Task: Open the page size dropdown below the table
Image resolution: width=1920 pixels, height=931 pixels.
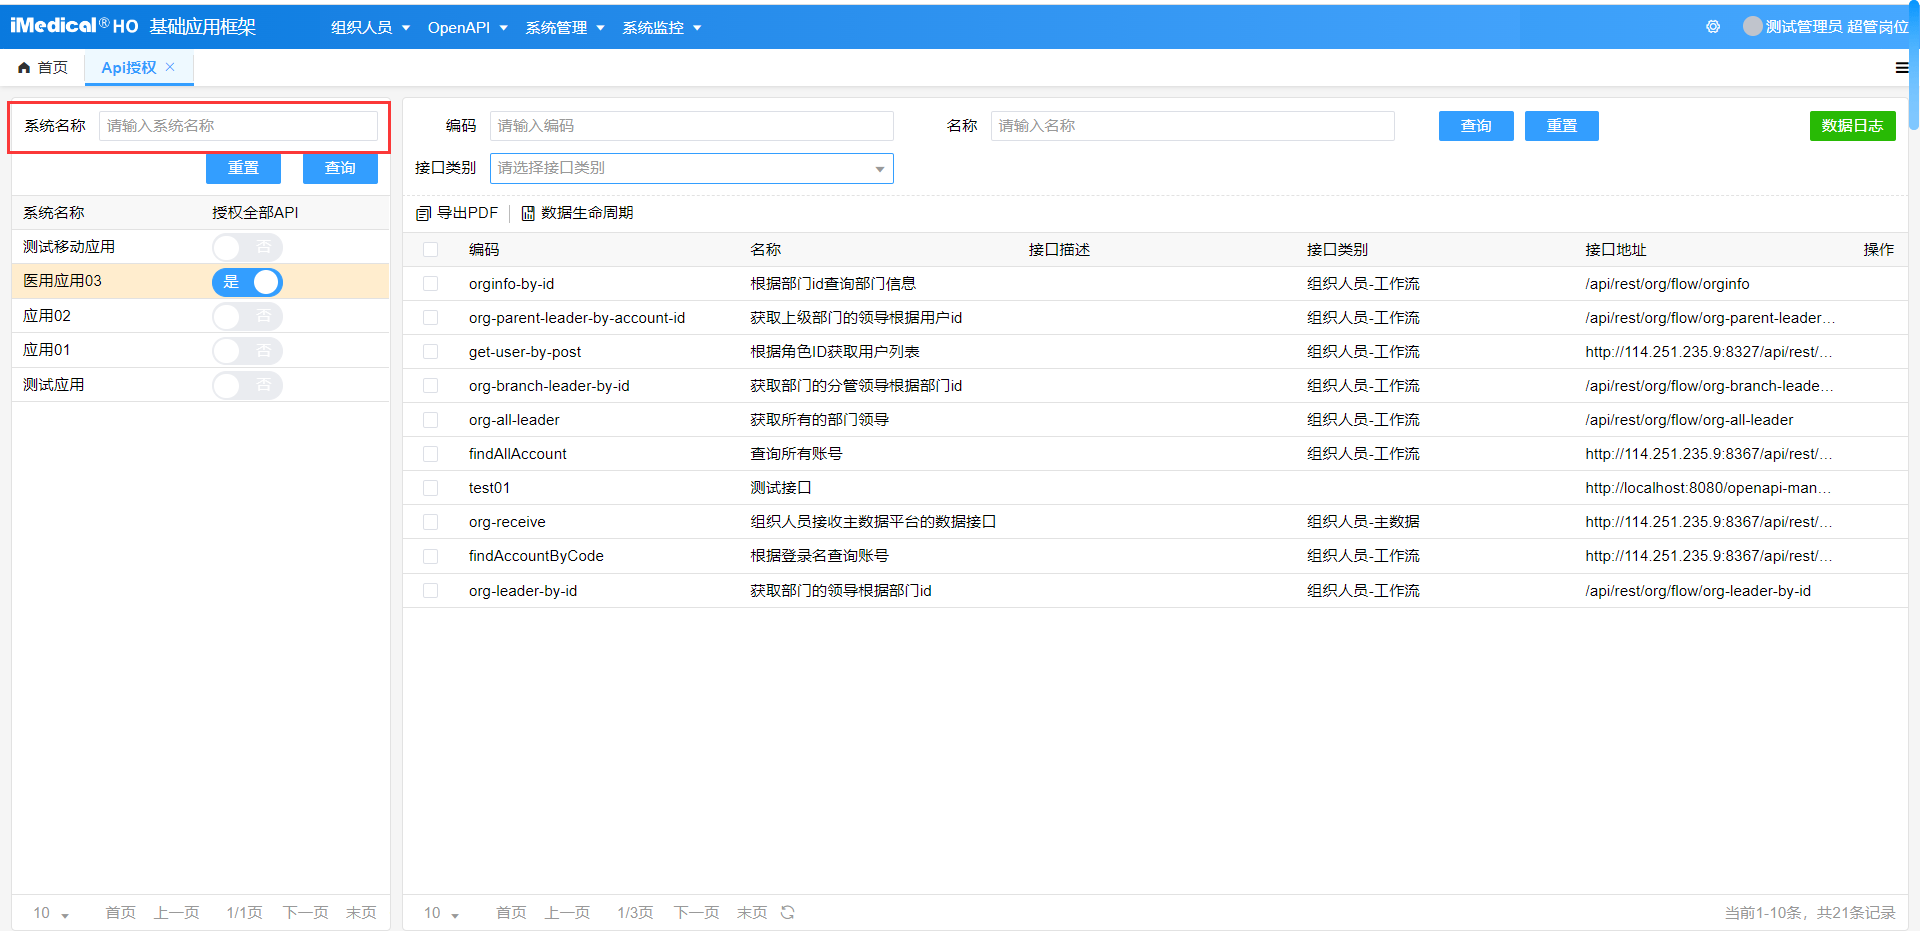Action: pos(440,912)
